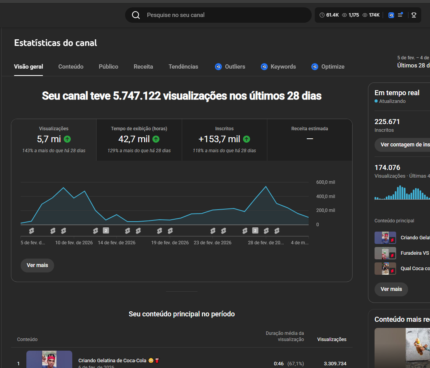The height and width of the screenshot is (368, 430).
Task: Click the Shorts marker above the '5 de fev.' label
Action: [31, 230]
